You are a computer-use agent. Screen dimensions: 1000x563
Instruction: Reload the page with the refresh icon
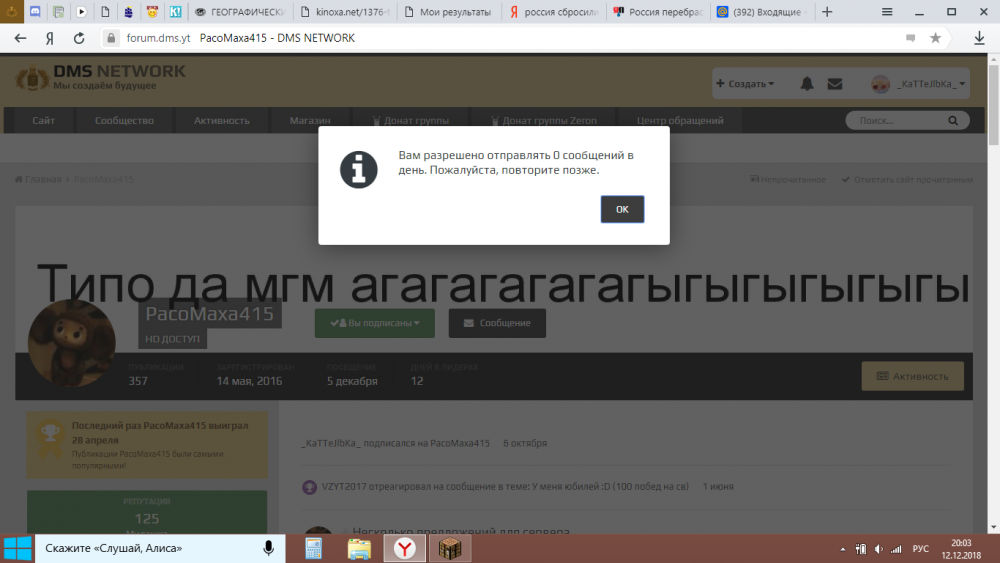(x=78, y=38)
